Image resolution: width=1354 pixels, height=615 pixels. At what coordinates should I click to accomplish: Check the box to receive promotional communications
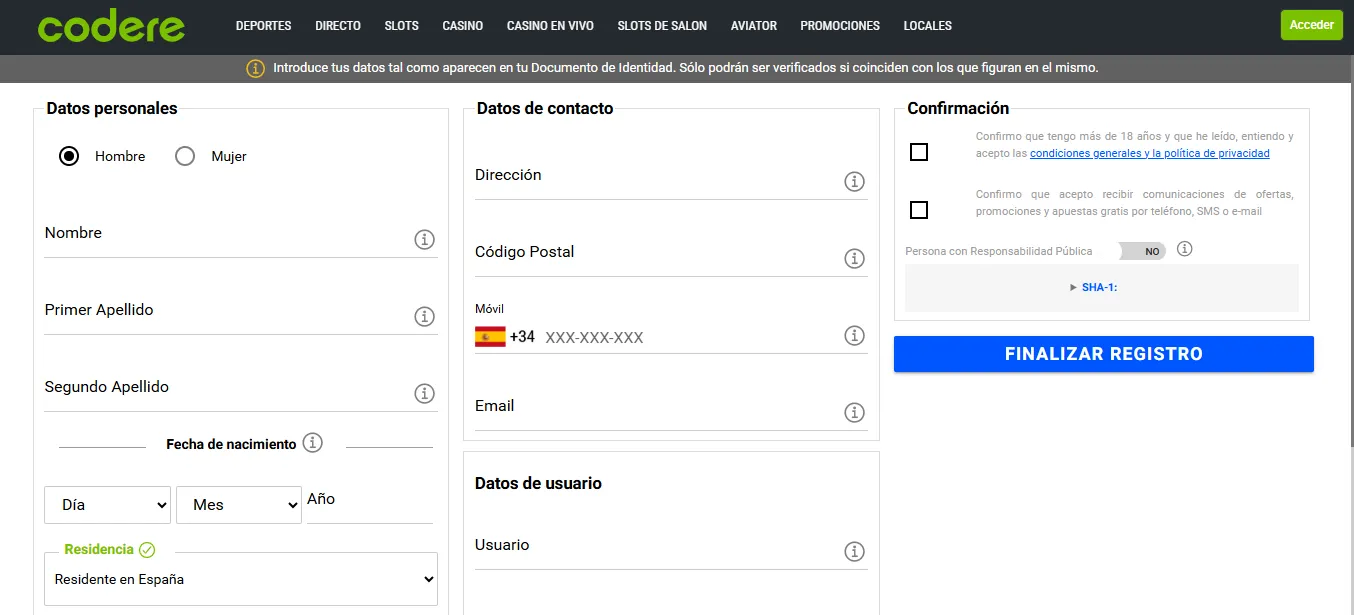pos(917,209)
